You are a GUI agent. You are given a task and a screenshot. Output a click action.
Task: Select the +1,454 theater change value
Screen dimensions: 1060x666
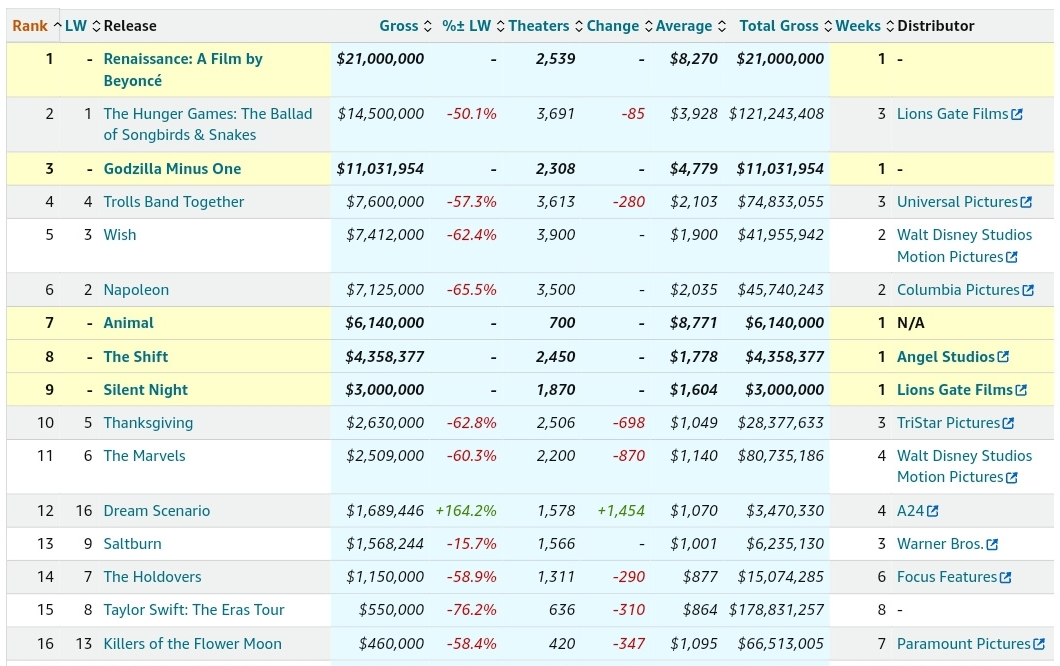point(621,511)
